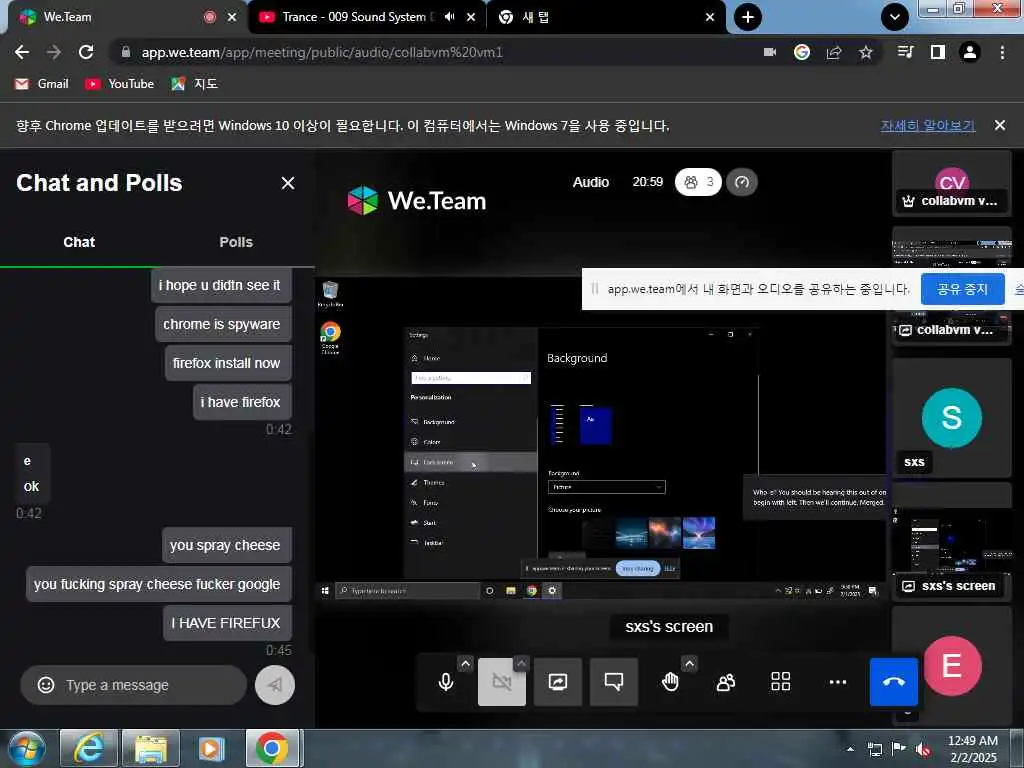
Task: Close the Trance YouTube tab
Action: [x=471, y=17]
